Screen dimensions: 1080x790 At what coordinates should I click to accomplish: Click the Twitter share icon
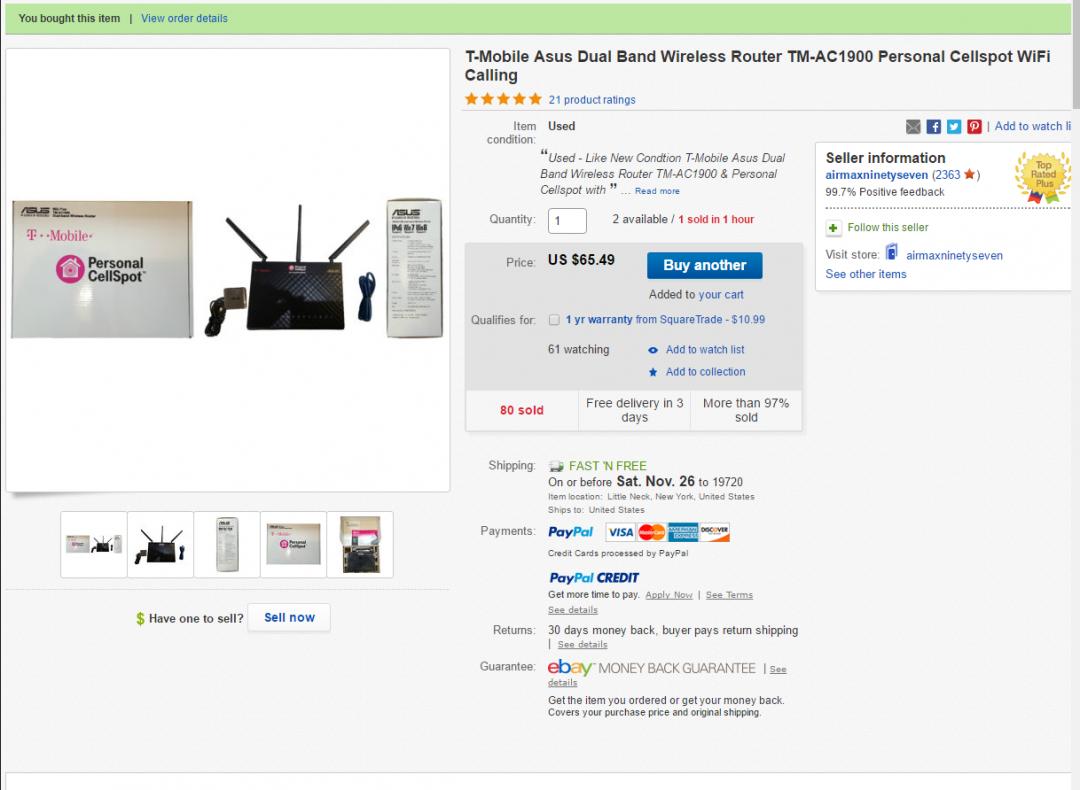click(954, 127)
